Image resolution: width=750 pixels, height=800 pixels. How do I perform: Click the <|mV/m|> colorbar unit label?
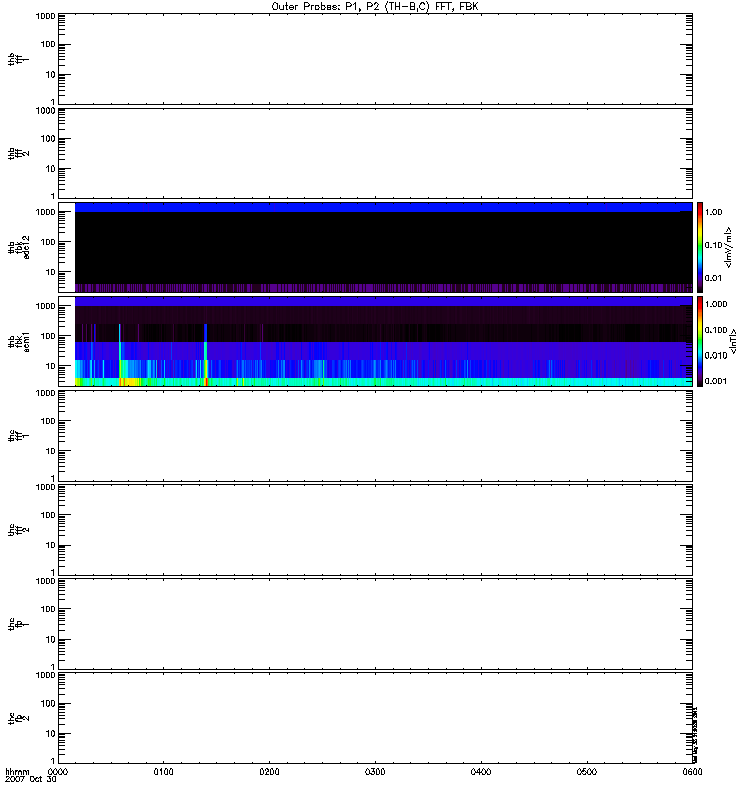729,247
